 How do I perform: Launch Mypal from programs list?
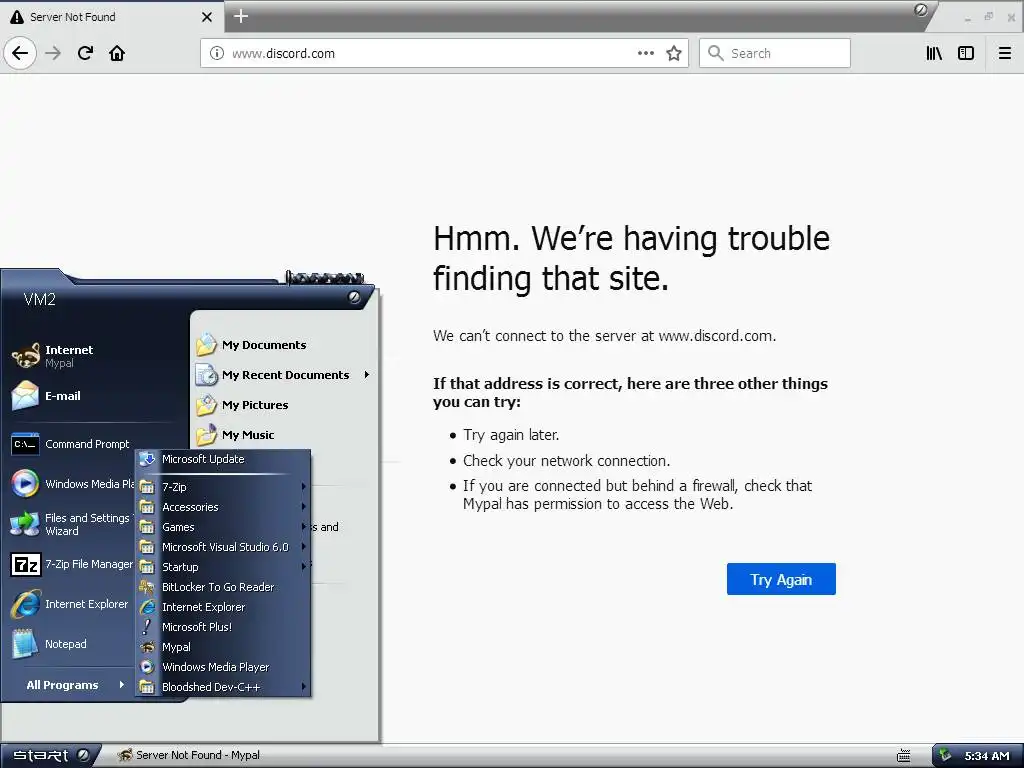coord(223,647)
